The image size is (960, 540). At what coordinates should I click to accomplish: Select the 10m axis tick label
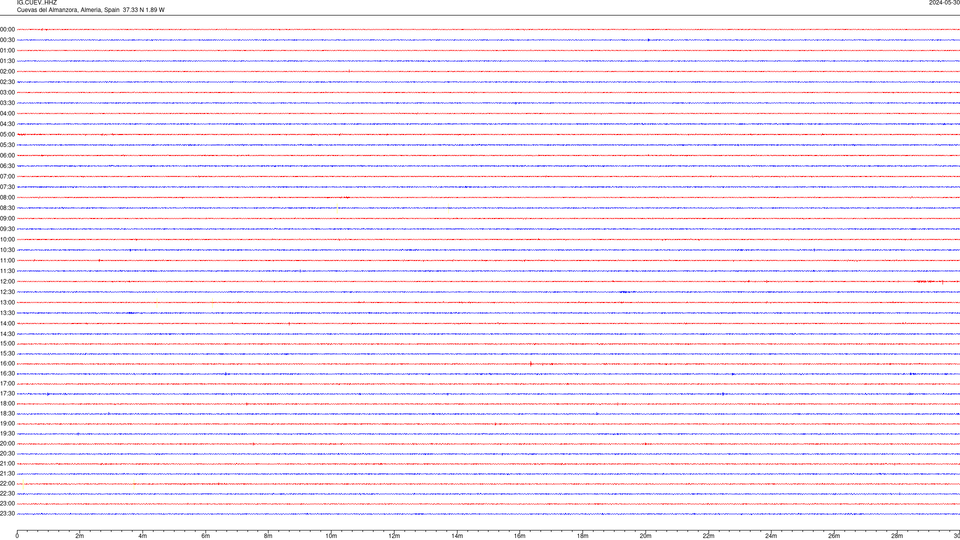click(331, 536)
